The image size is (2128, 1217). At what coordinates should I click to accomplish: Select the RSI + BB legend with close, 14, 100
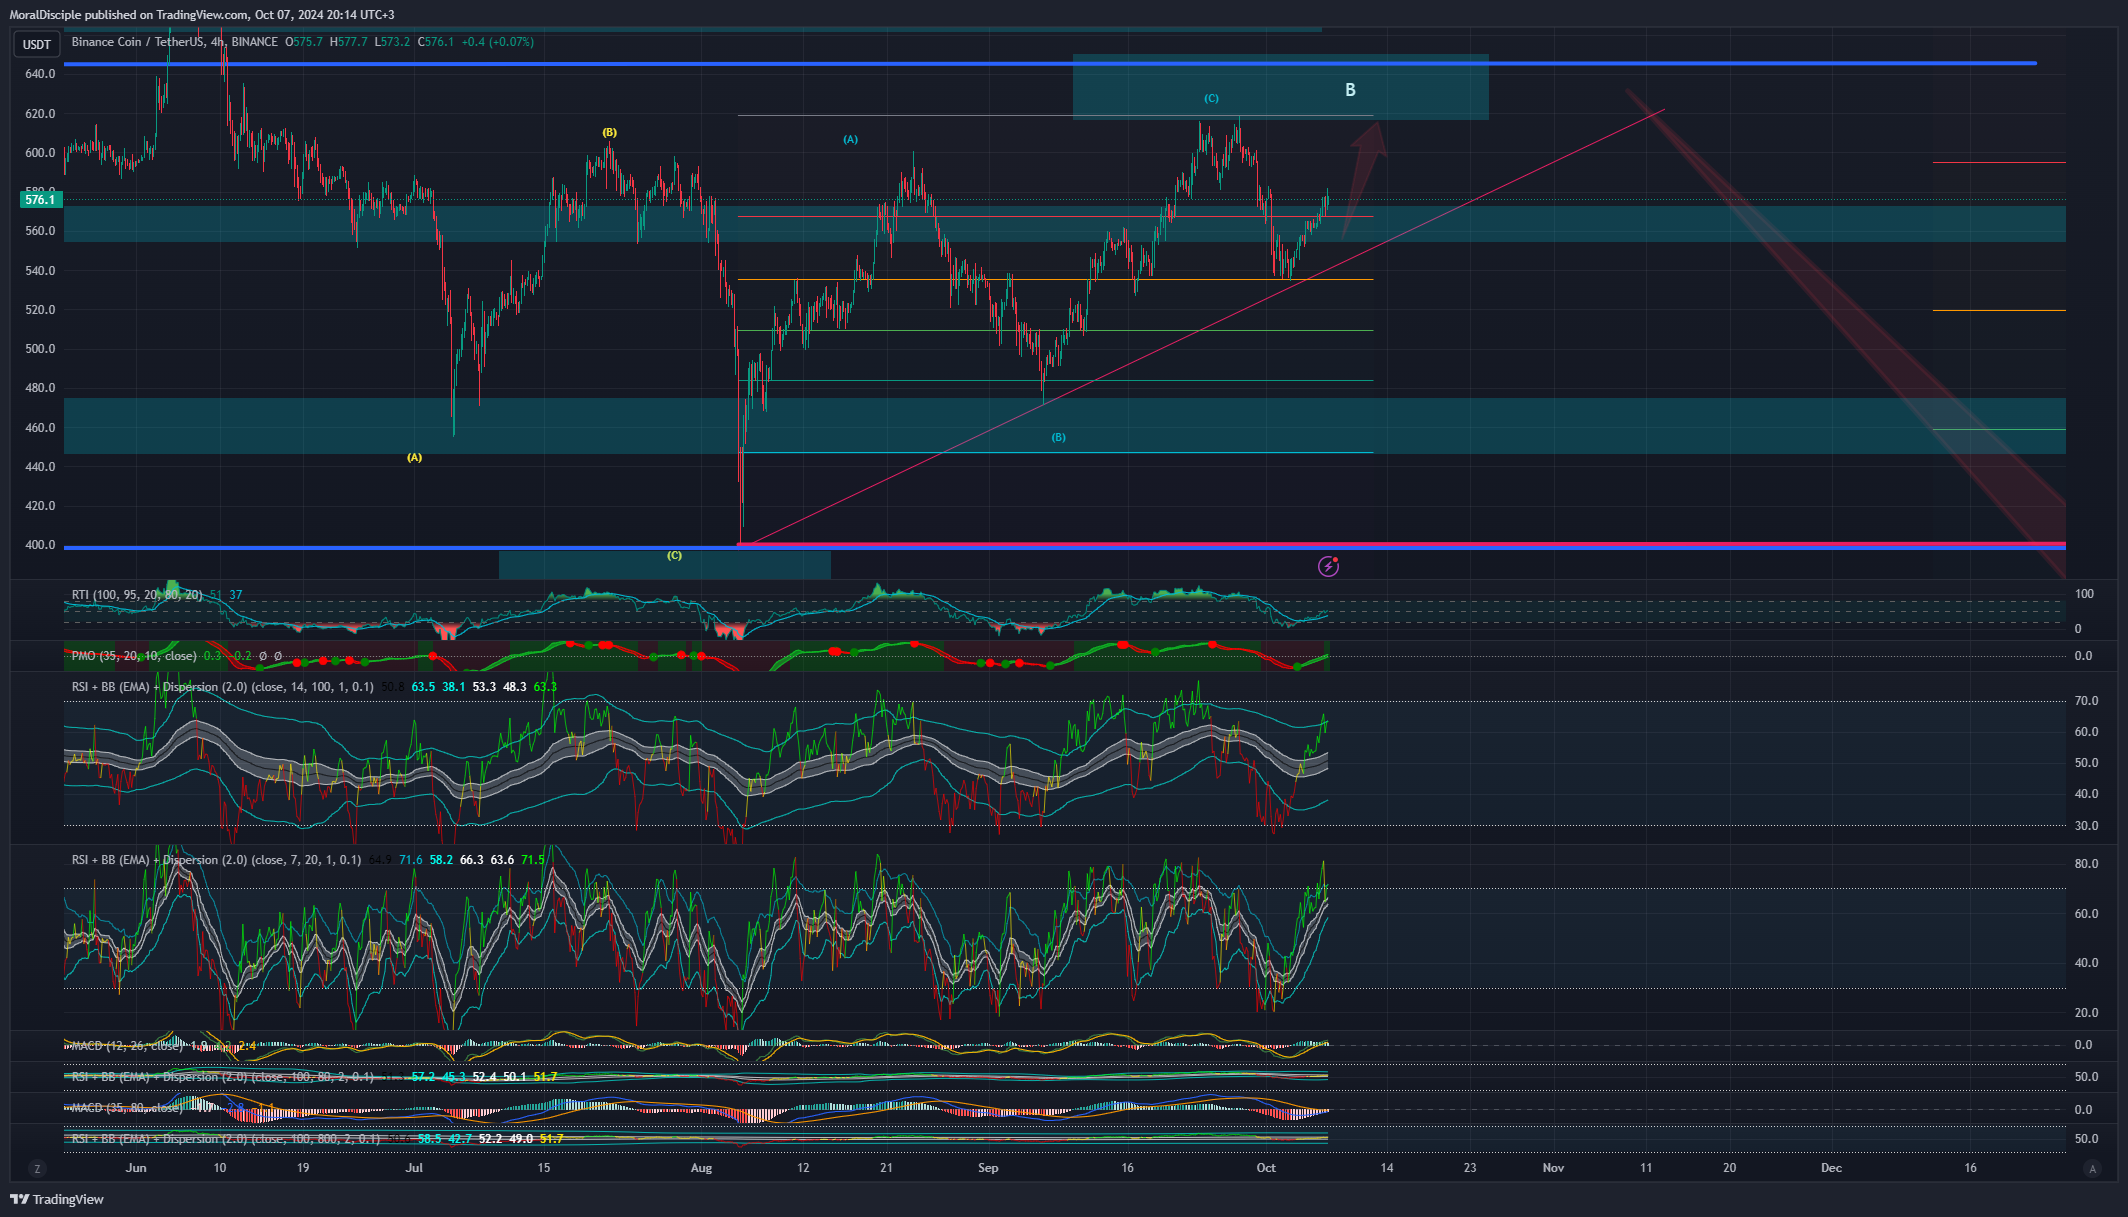pyautogui.click(x=223, y=687)
